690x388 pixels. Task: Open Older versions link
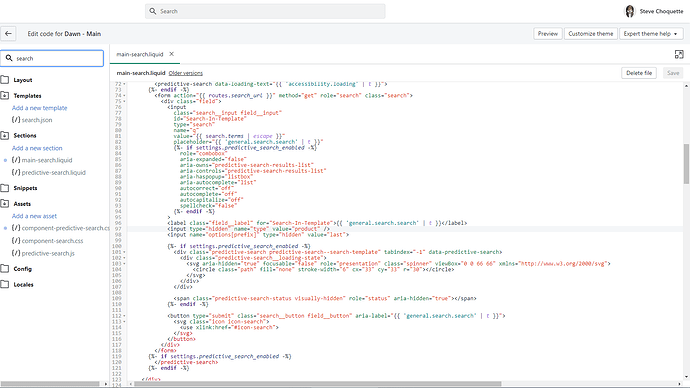(186, 73)
